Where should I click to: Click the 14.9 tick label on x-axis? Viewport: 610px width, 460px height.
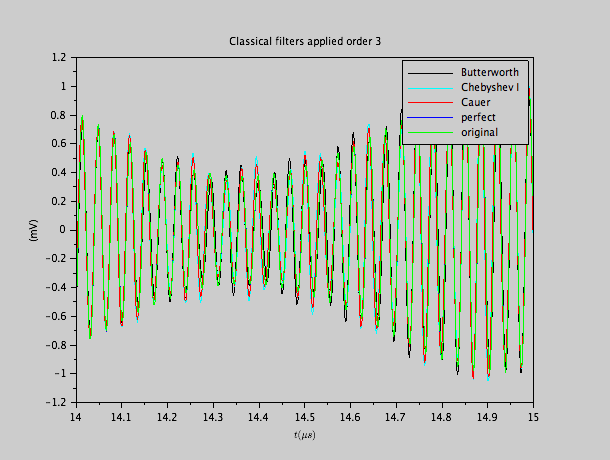click(x=487, y=415)
